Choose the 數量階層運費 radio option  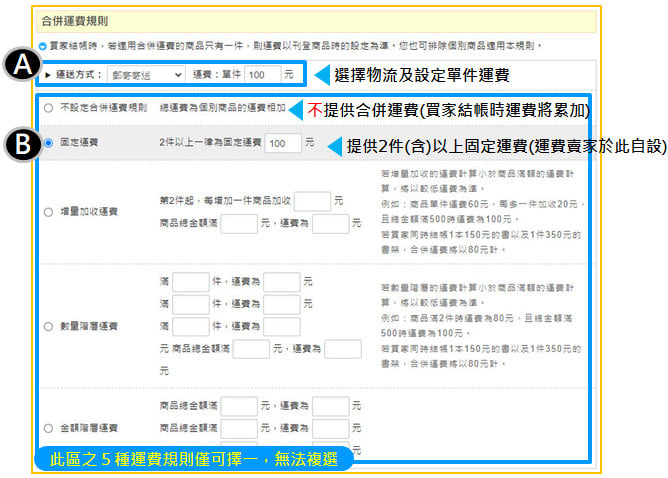point(48,326)
